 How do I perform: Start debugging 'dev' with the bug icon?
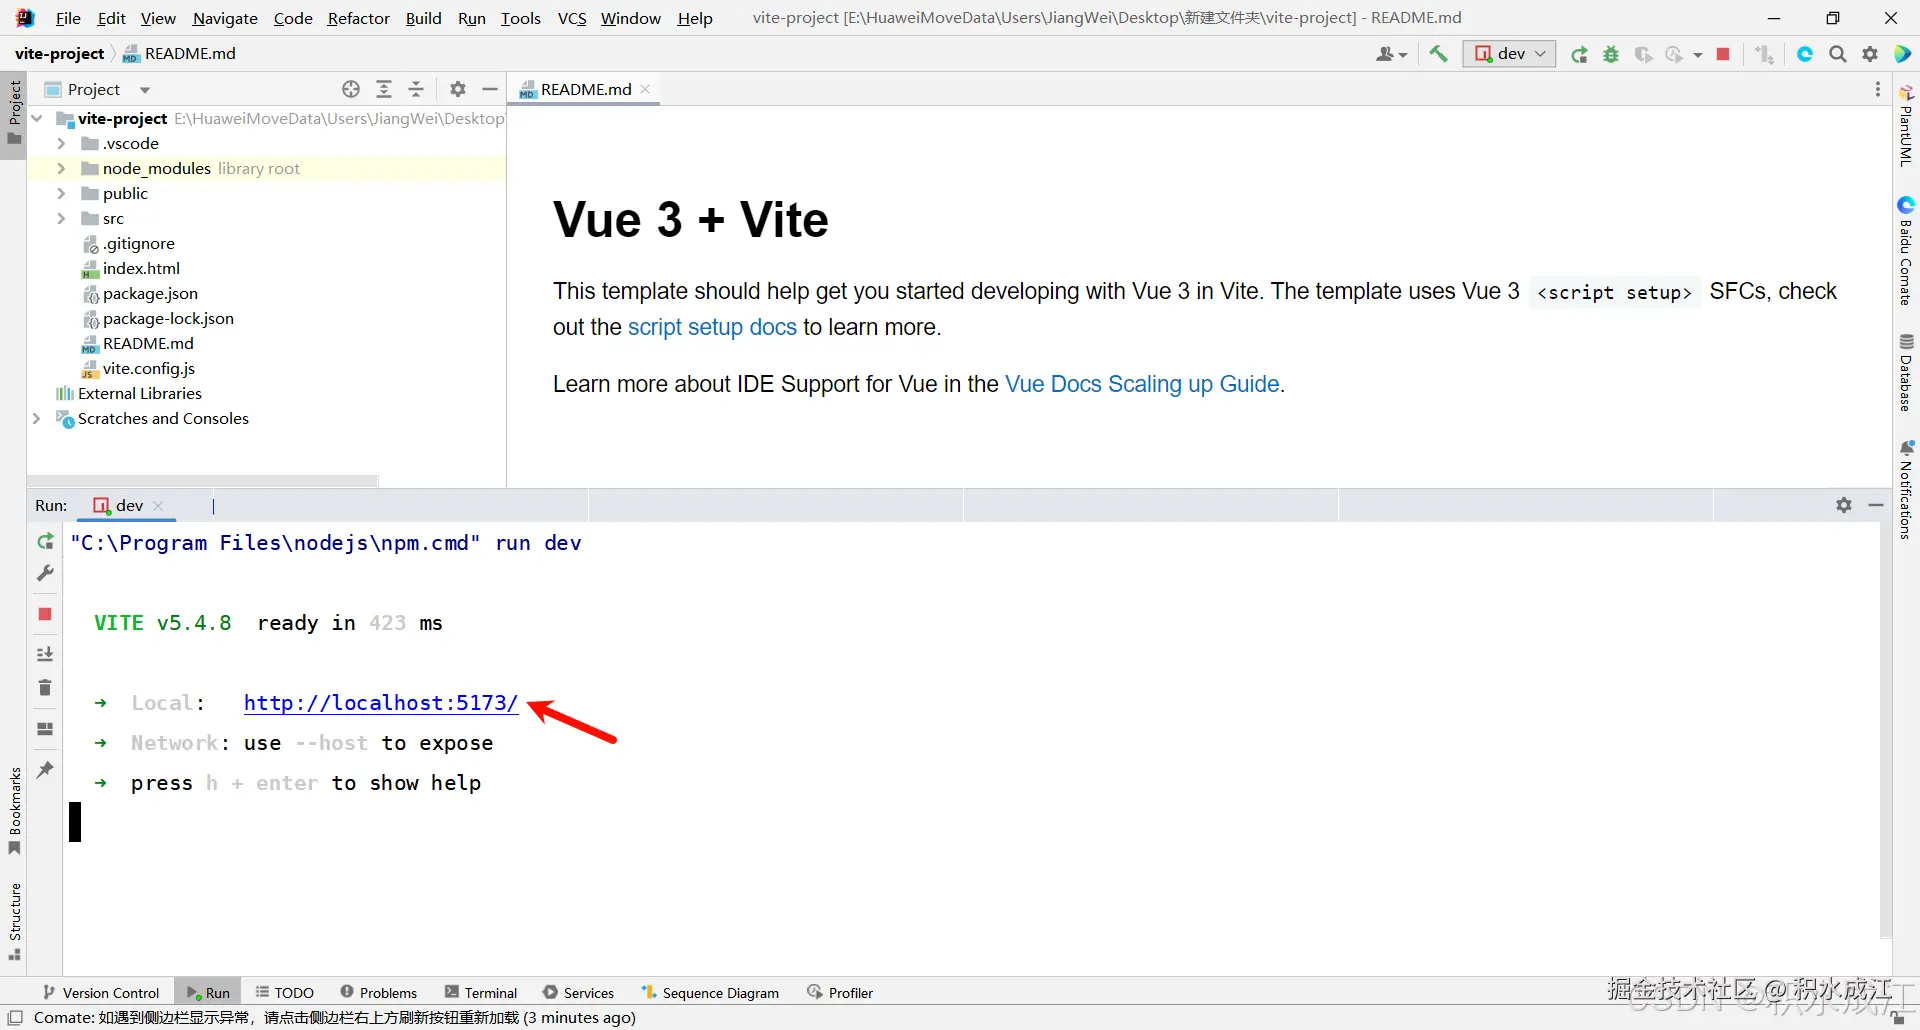(1611, 54)
